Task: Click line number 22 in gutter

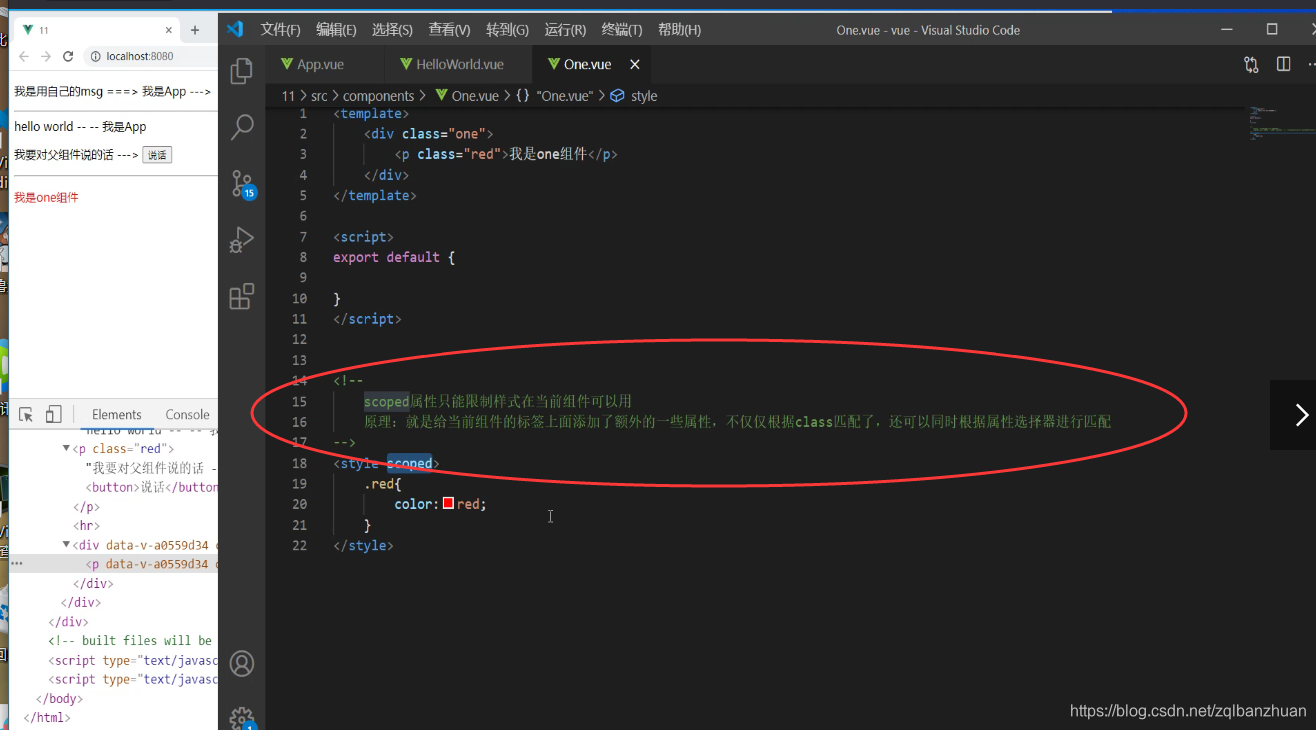Action: click(x=299, y=546)
